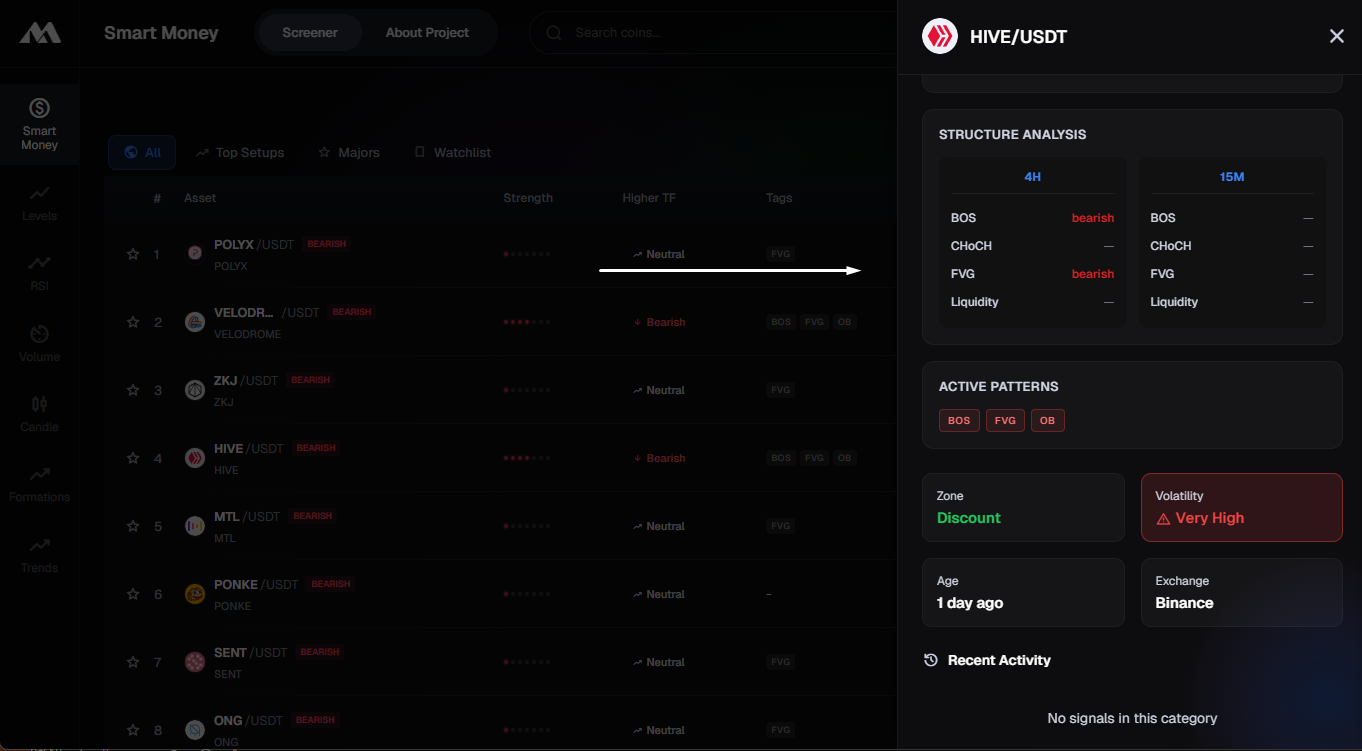Select the Top Setups filter

pos(240,153)
